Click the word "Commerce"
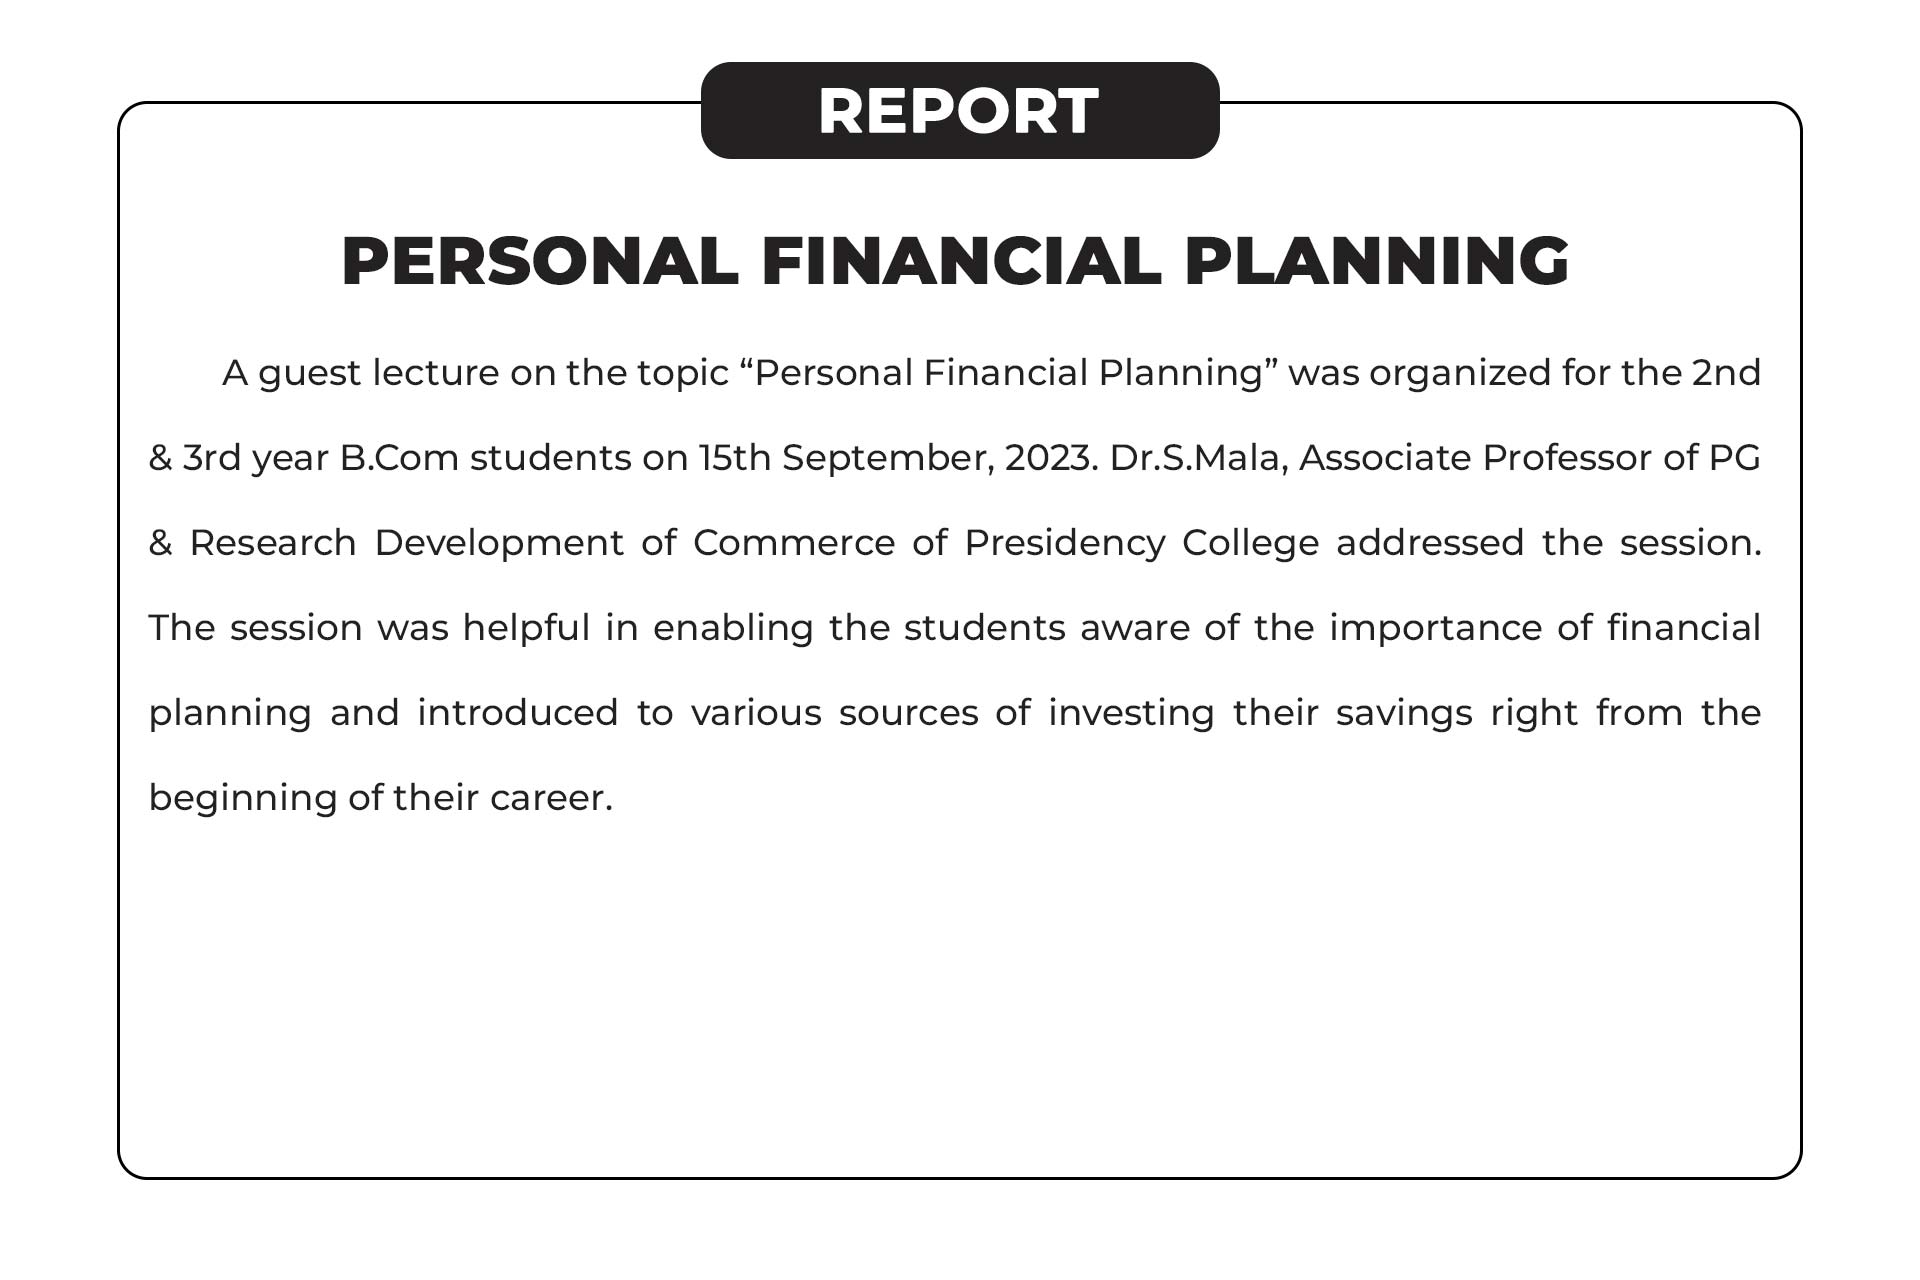This screenshot has width=1920, height=1280. (x=794, y=543)
